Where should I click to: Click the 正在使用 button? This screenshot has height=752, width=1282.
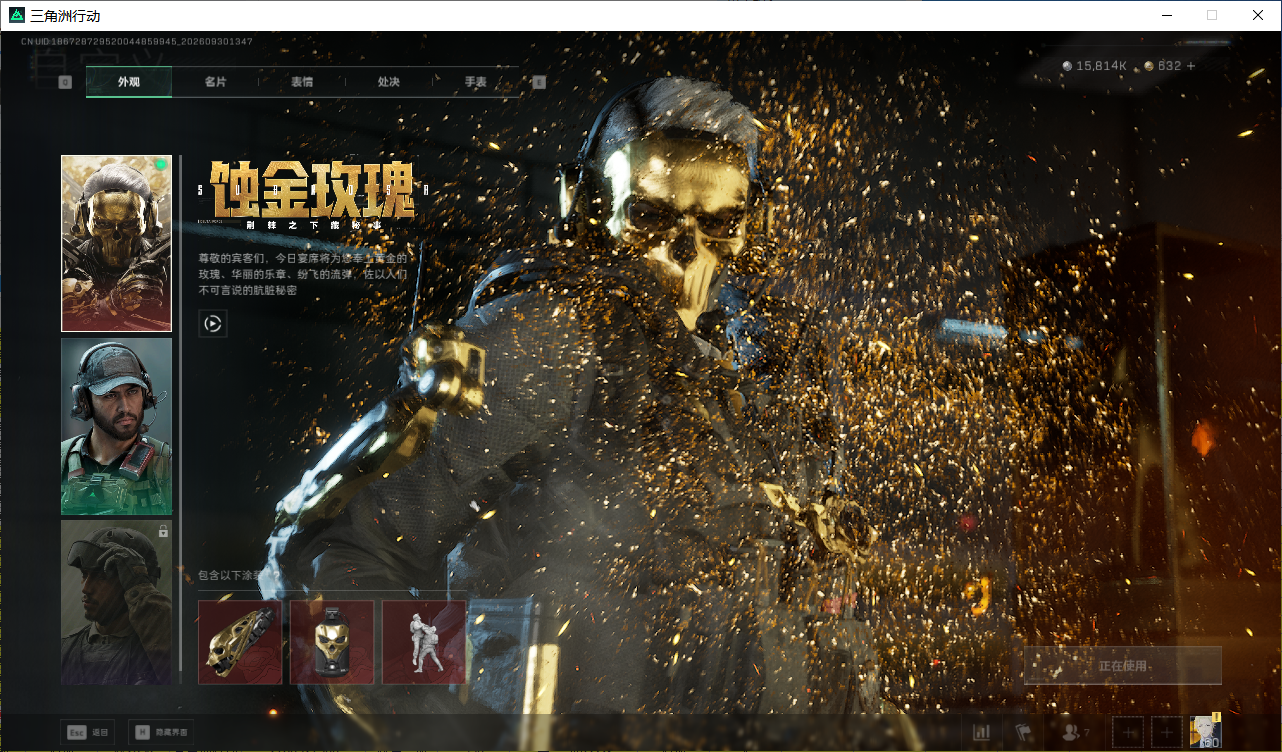(1123, 665)
